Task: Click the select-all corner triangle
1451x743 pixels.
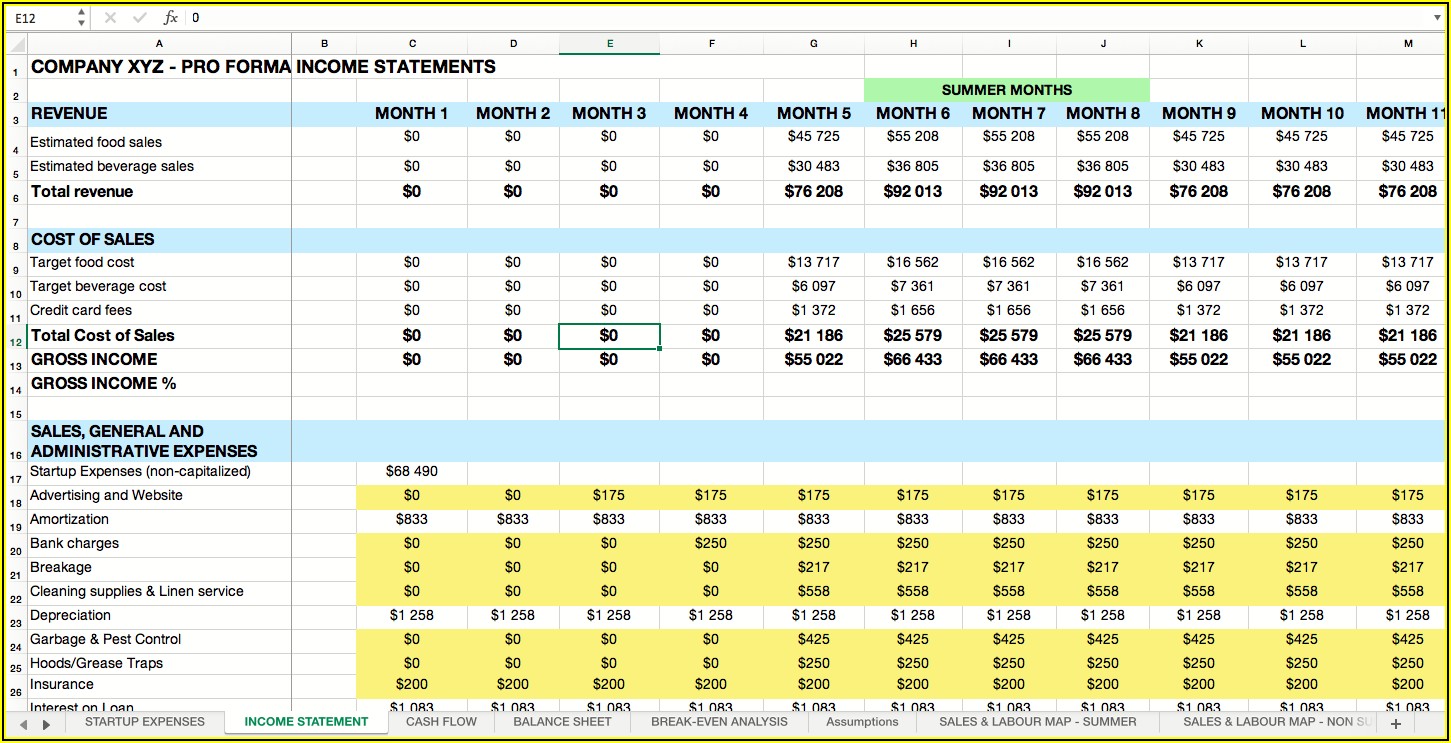Action: click(x=16, y=44)
